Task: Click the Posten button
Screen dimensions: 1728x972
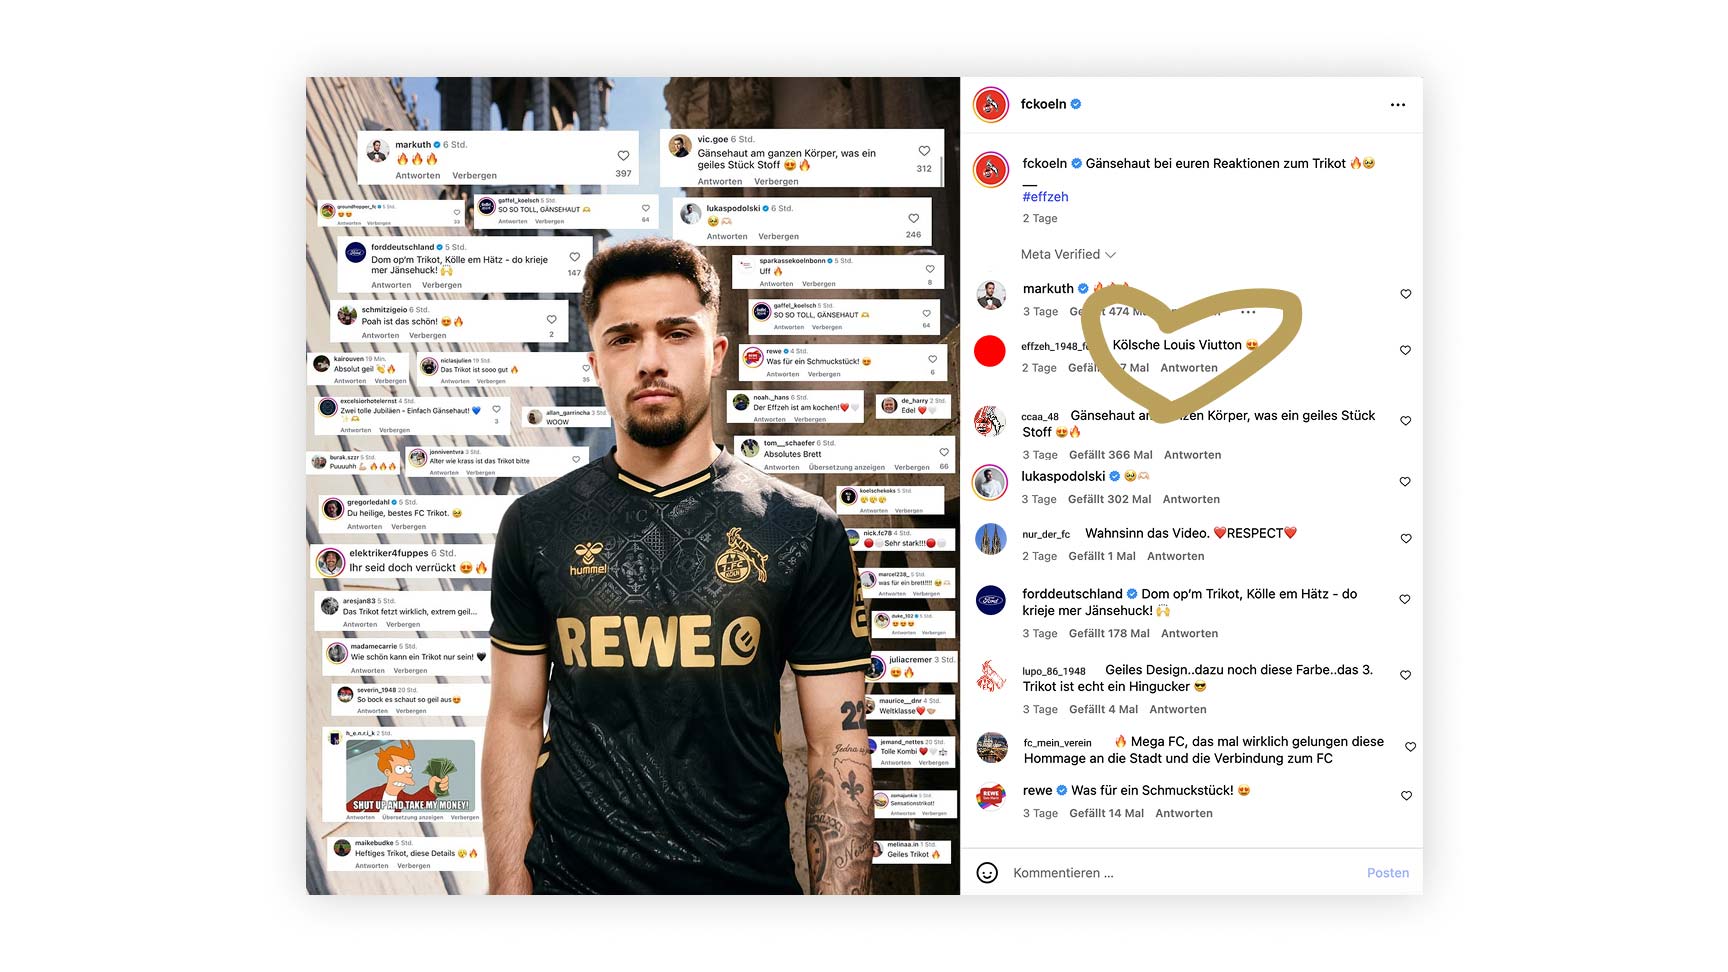Action: tap(1388, 873)
